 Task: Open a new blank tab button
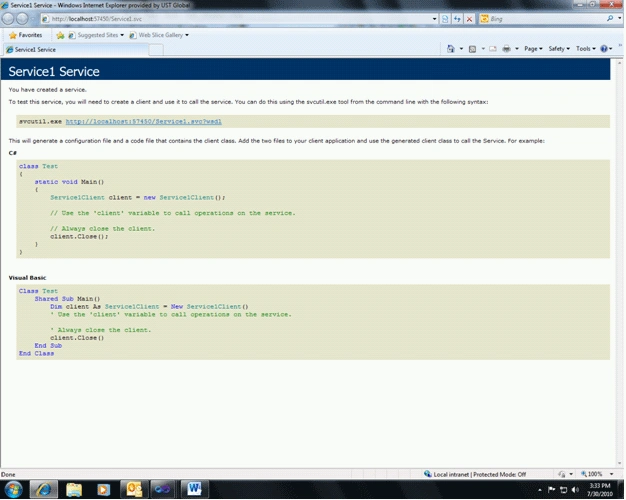tap(156, 50)
